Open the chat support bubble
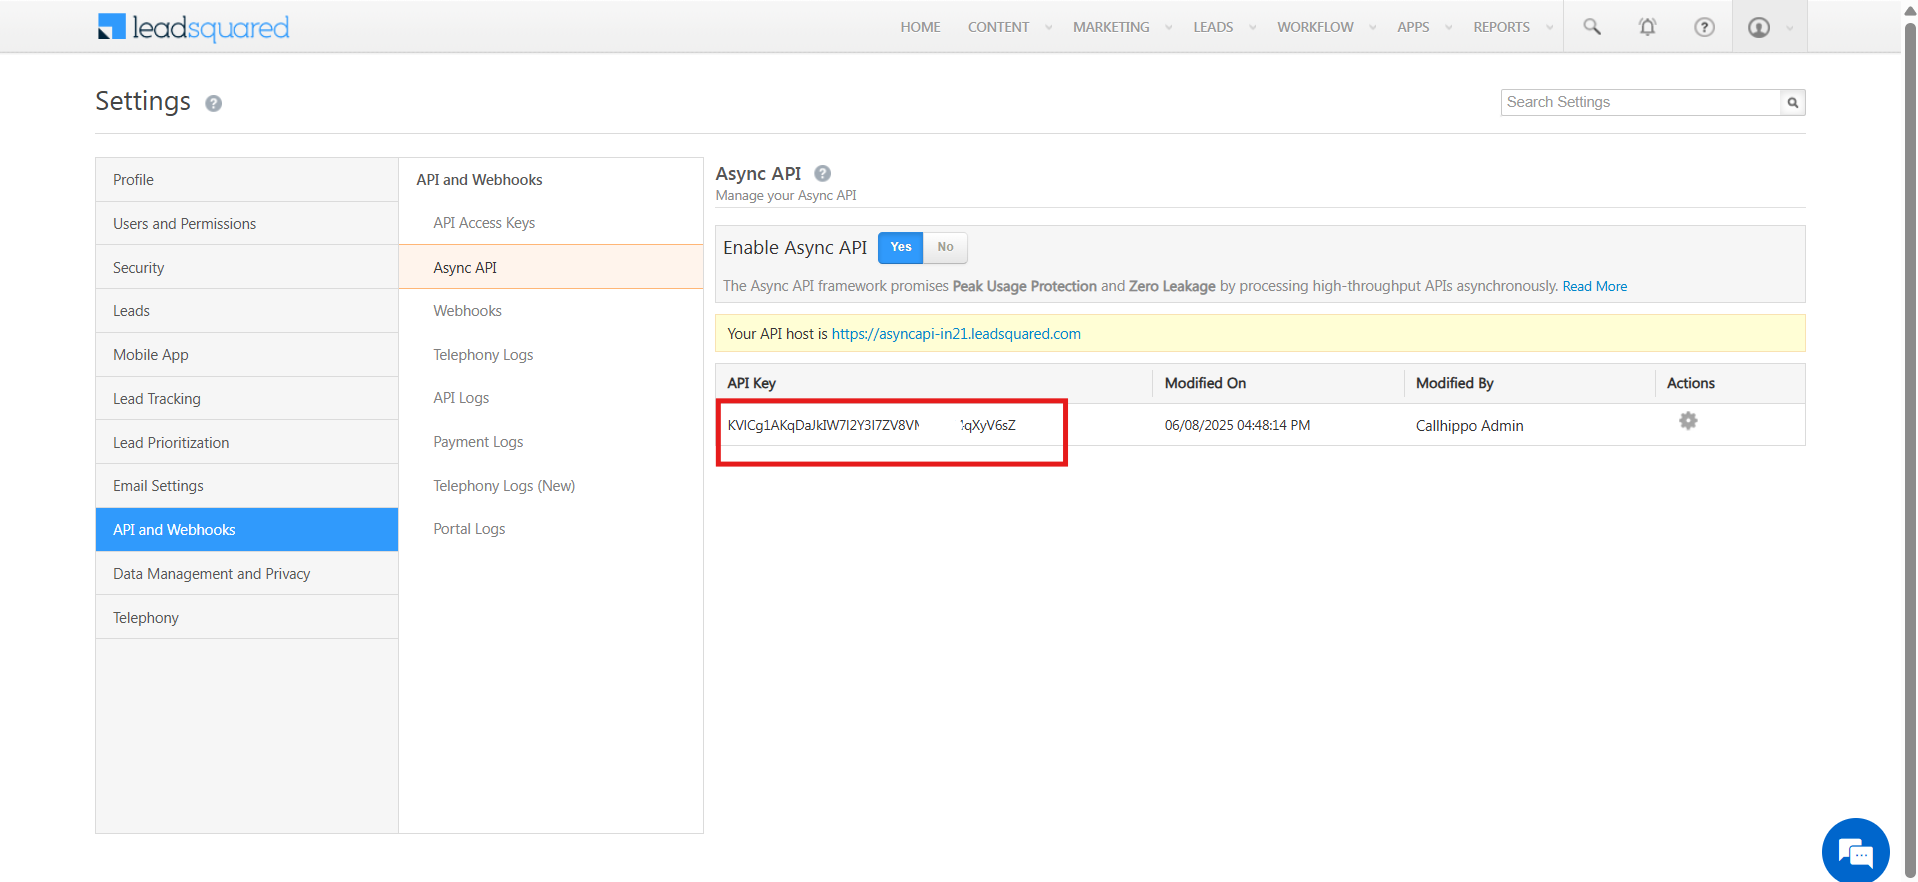 pos(1855,852)
